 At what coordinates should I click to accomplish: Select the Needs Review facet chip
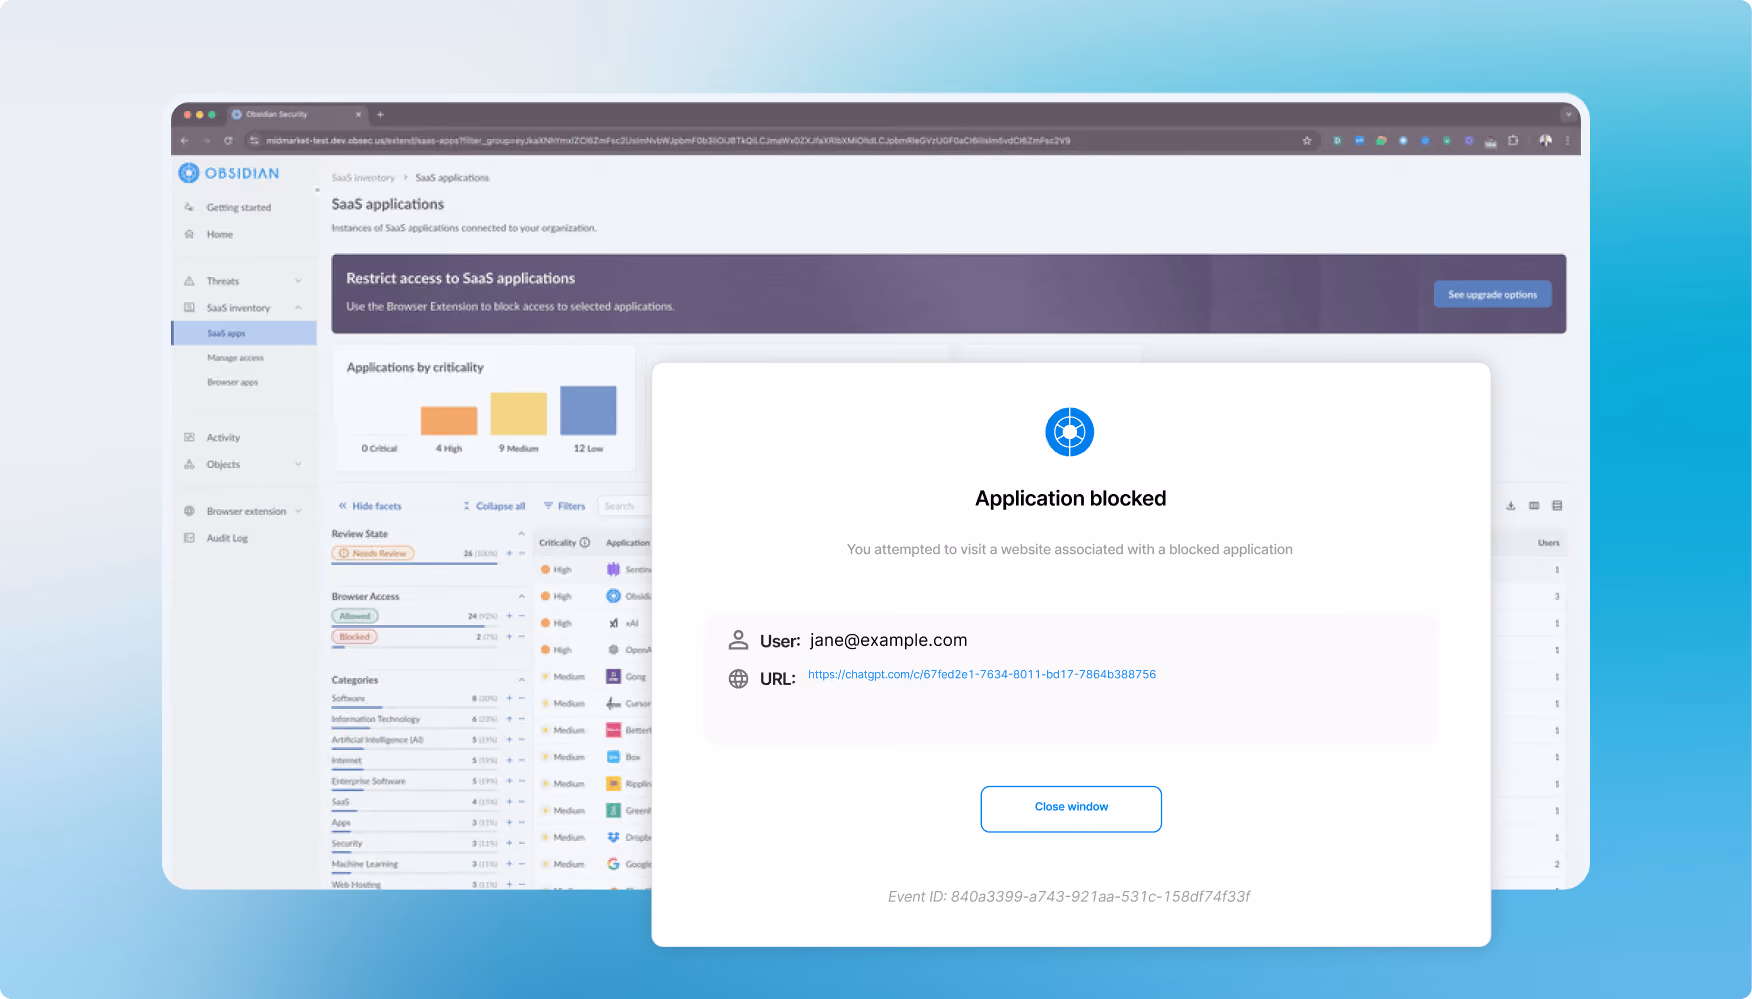tap(373, 554)
